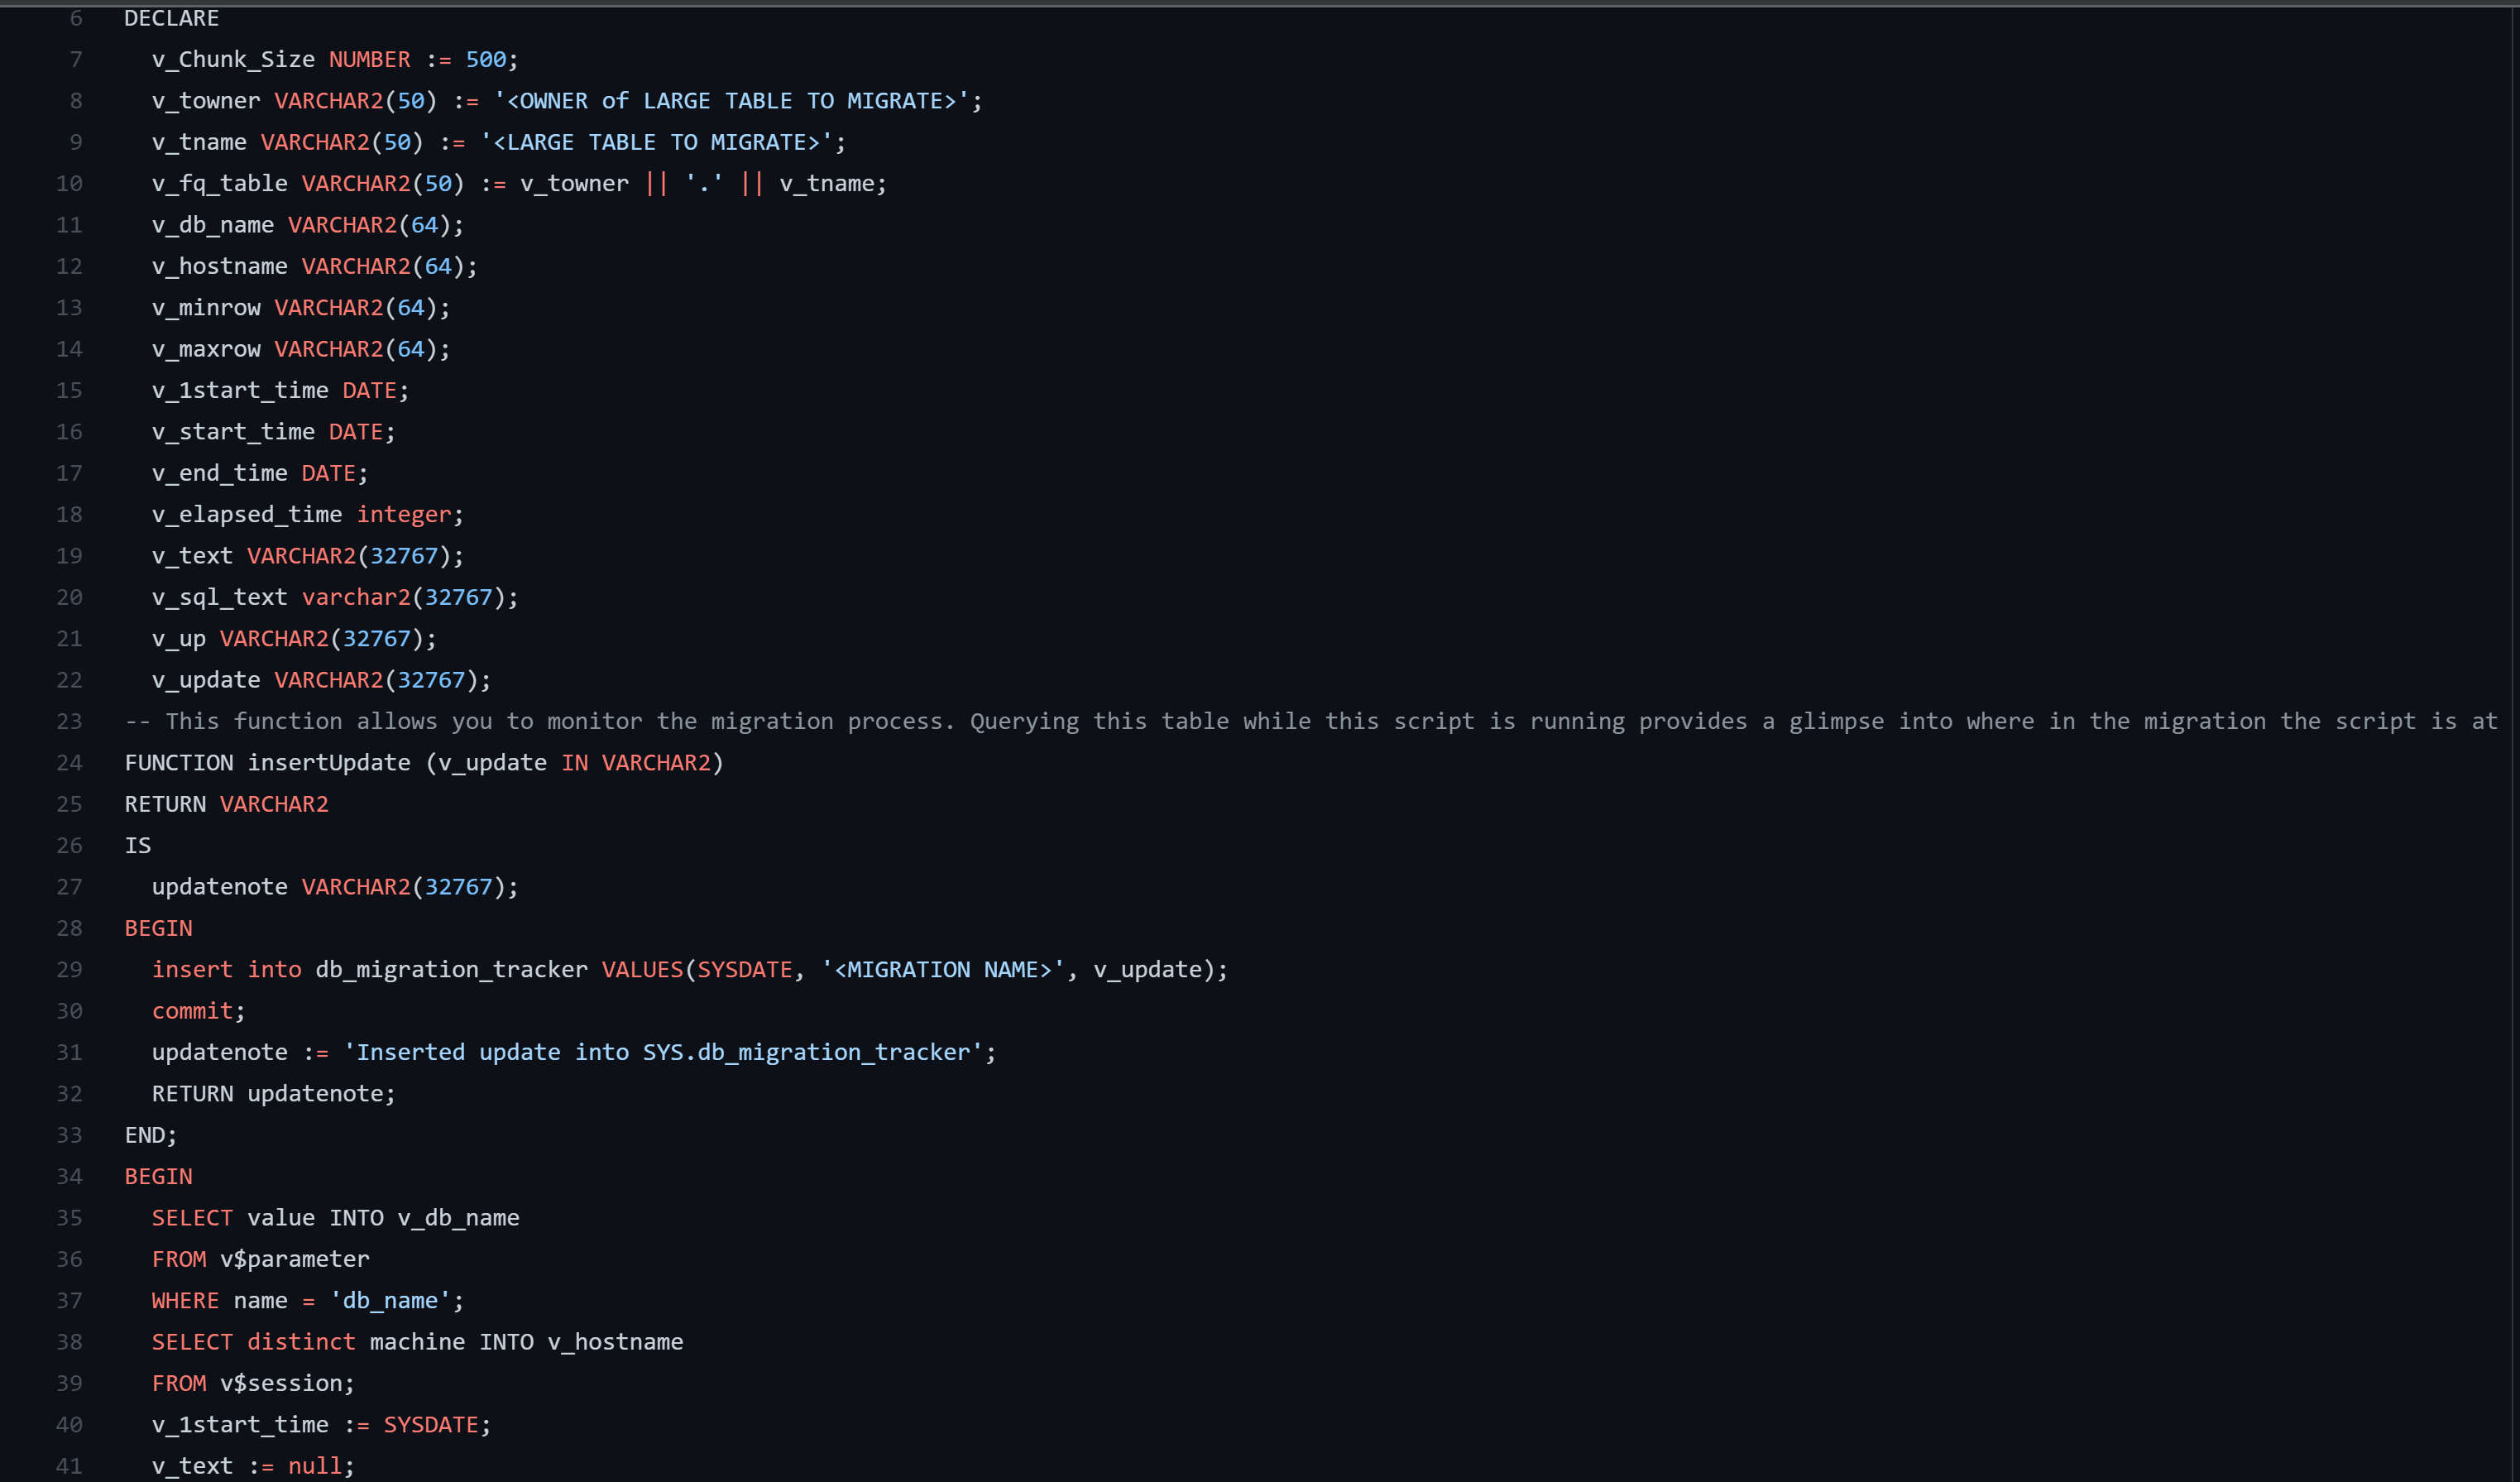The height and width of the screenshot is (1482, 2520).
Task: Click the 'Inserted update into SYS.db_migration_tracker' string
Action: click(x=664, y=1053)
